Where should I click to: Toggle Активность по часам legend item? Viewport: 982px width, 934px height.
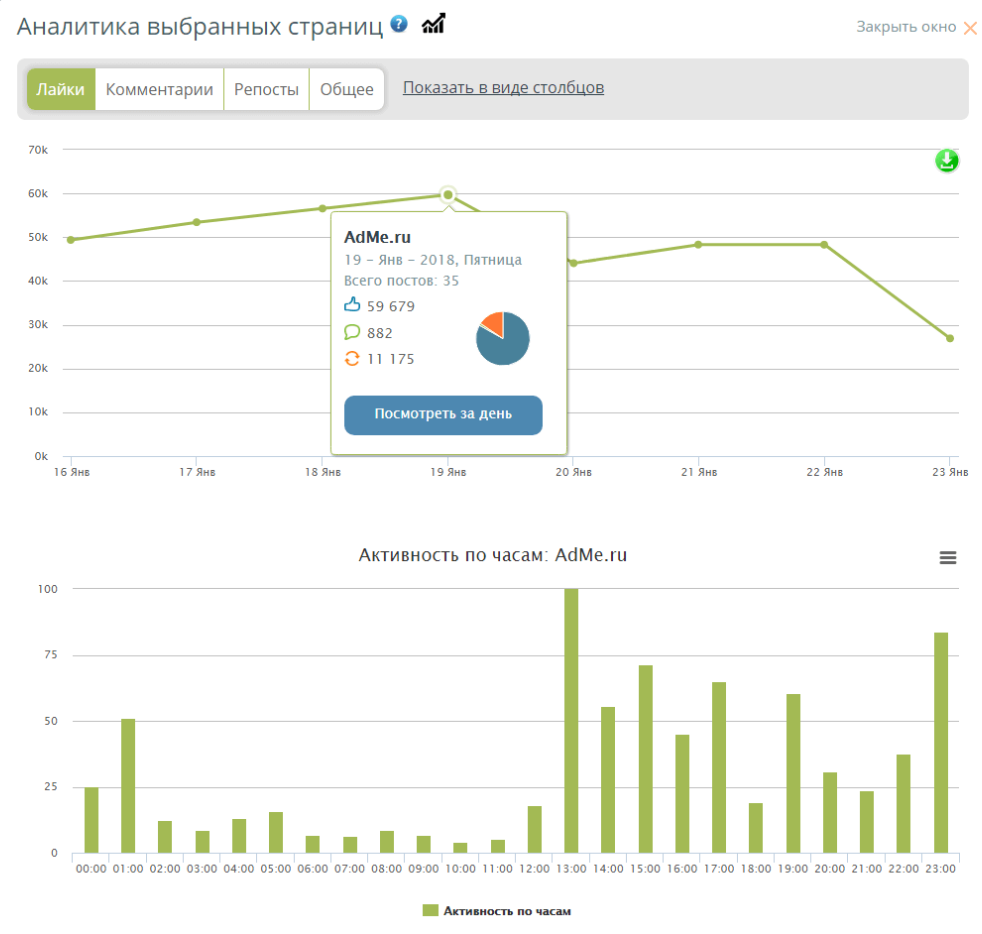[497, 911]
